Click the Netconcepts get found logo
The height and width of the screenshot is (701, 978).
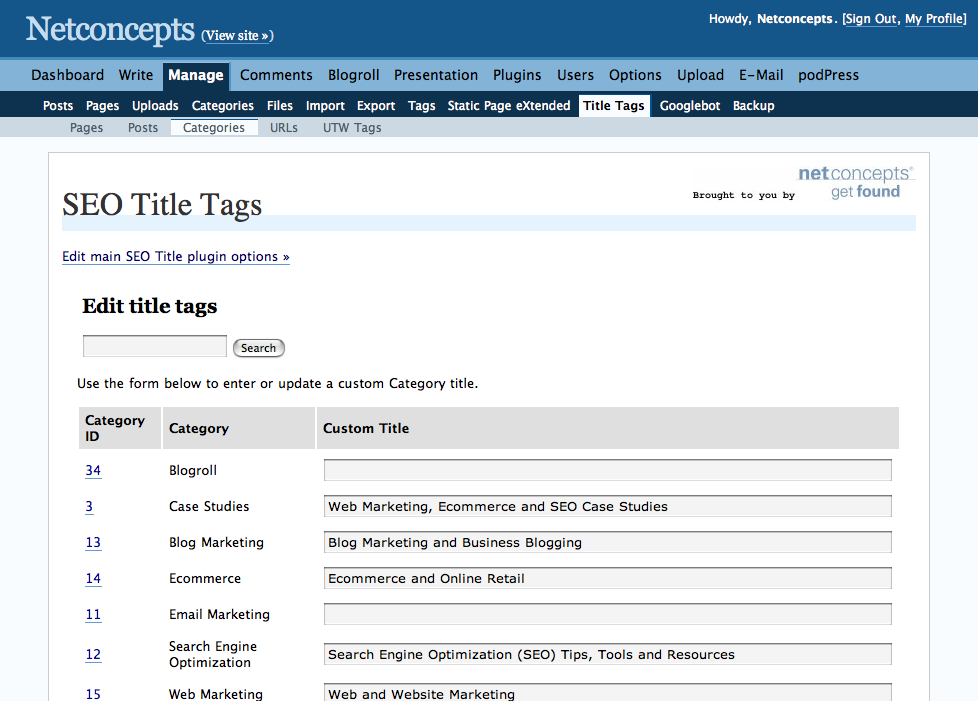[x=856, y=182]
